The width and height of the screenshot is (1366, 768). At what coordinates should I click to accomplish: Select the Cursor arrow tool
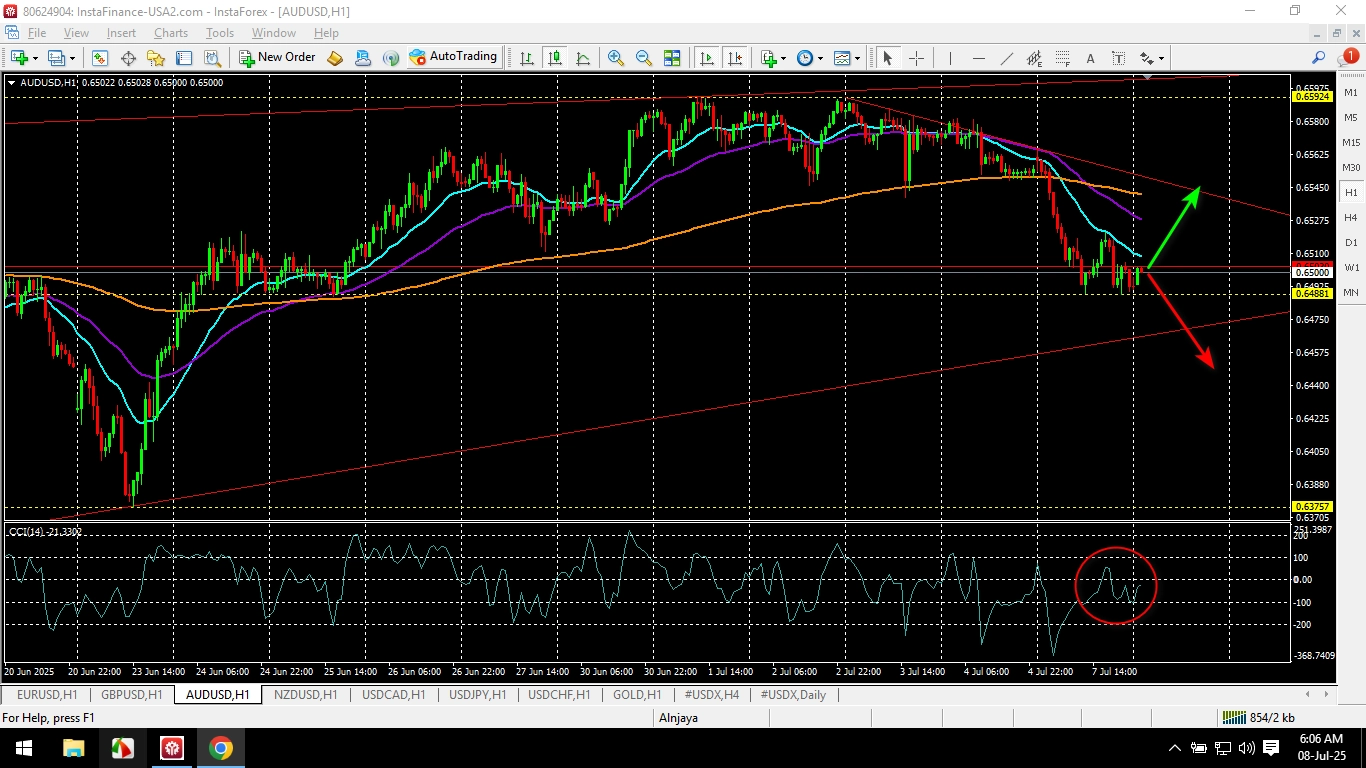(887, 58)
